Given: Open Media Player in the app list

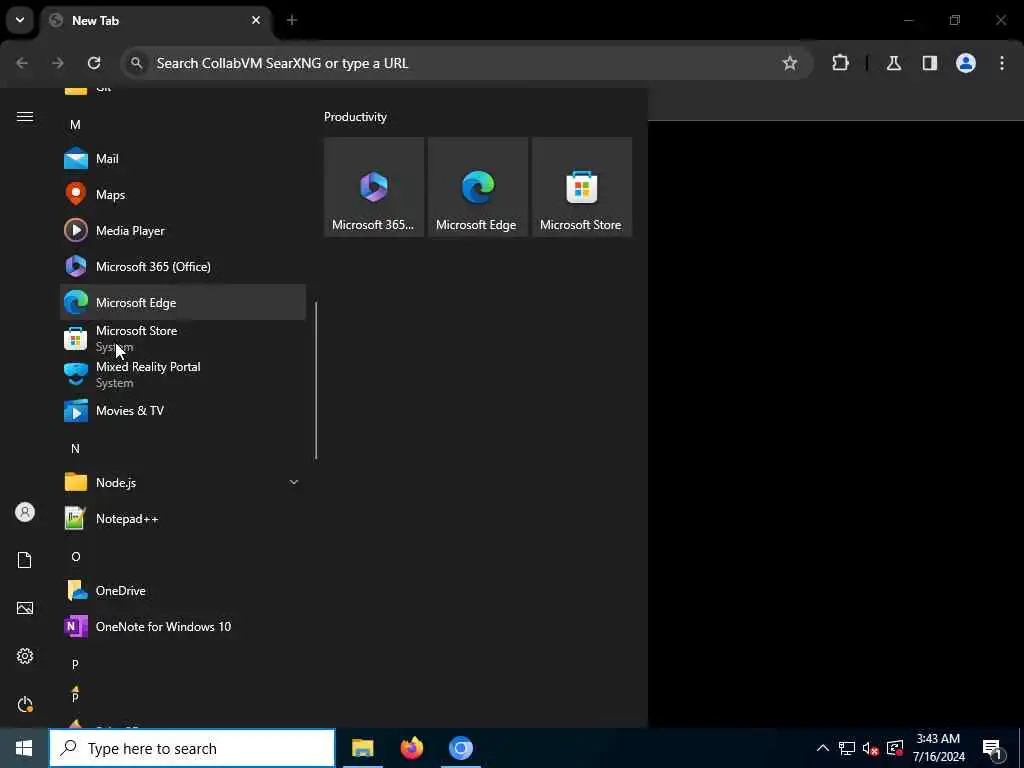Looking at the screenshot, I should [x=183, y=231].
